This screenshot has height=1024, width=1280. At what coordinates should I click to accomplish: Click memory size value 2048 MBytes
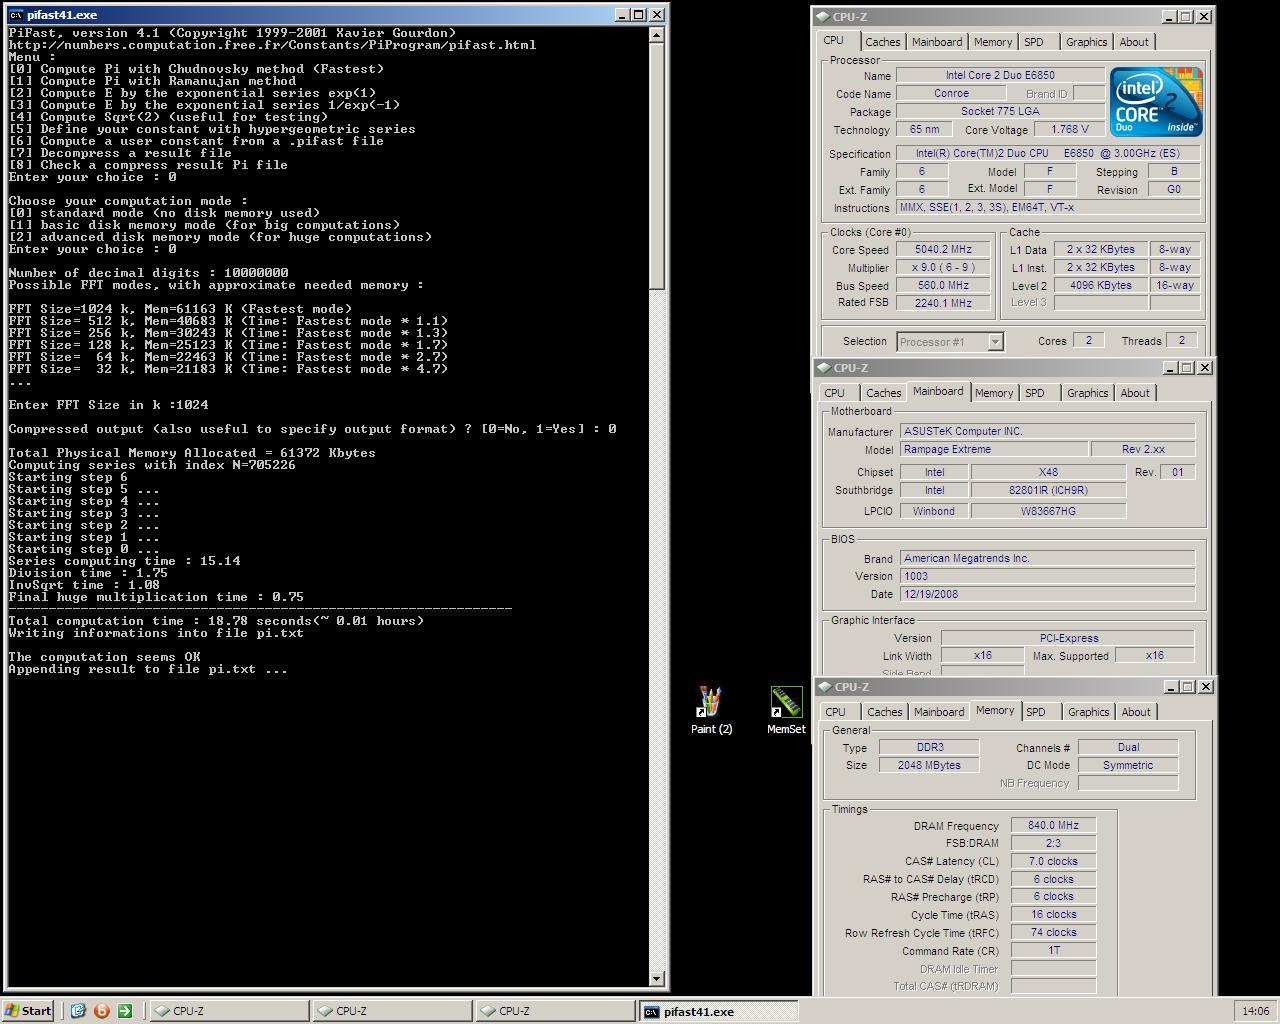[929, 765]
